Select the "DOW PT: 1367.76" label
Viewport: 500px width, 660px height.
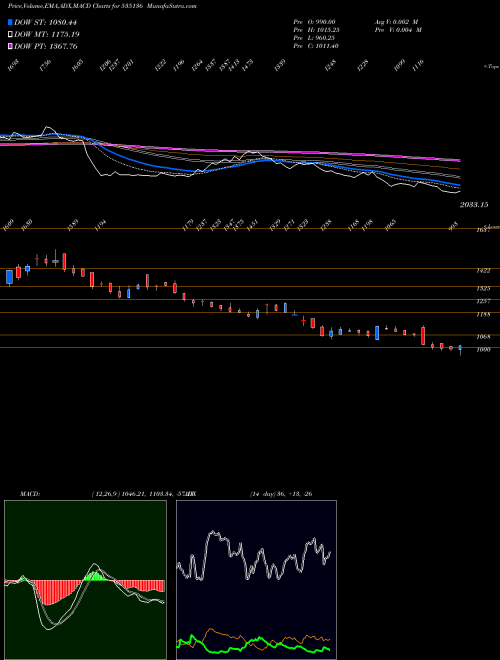pyautogui.click(x=45, y=46)
